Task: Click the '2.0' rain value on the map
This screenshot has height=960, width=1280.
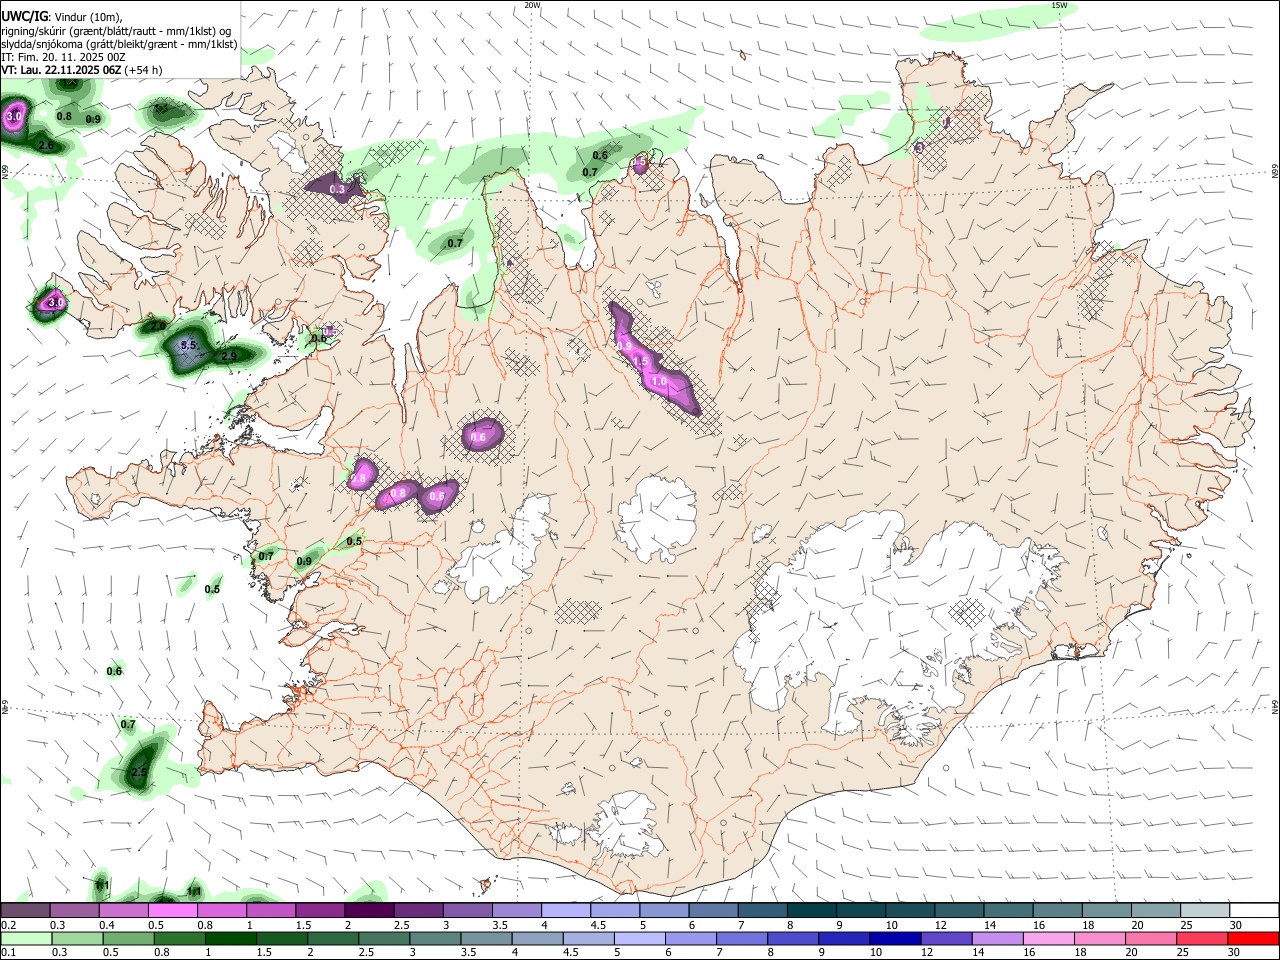Action: tap(158, 326)
